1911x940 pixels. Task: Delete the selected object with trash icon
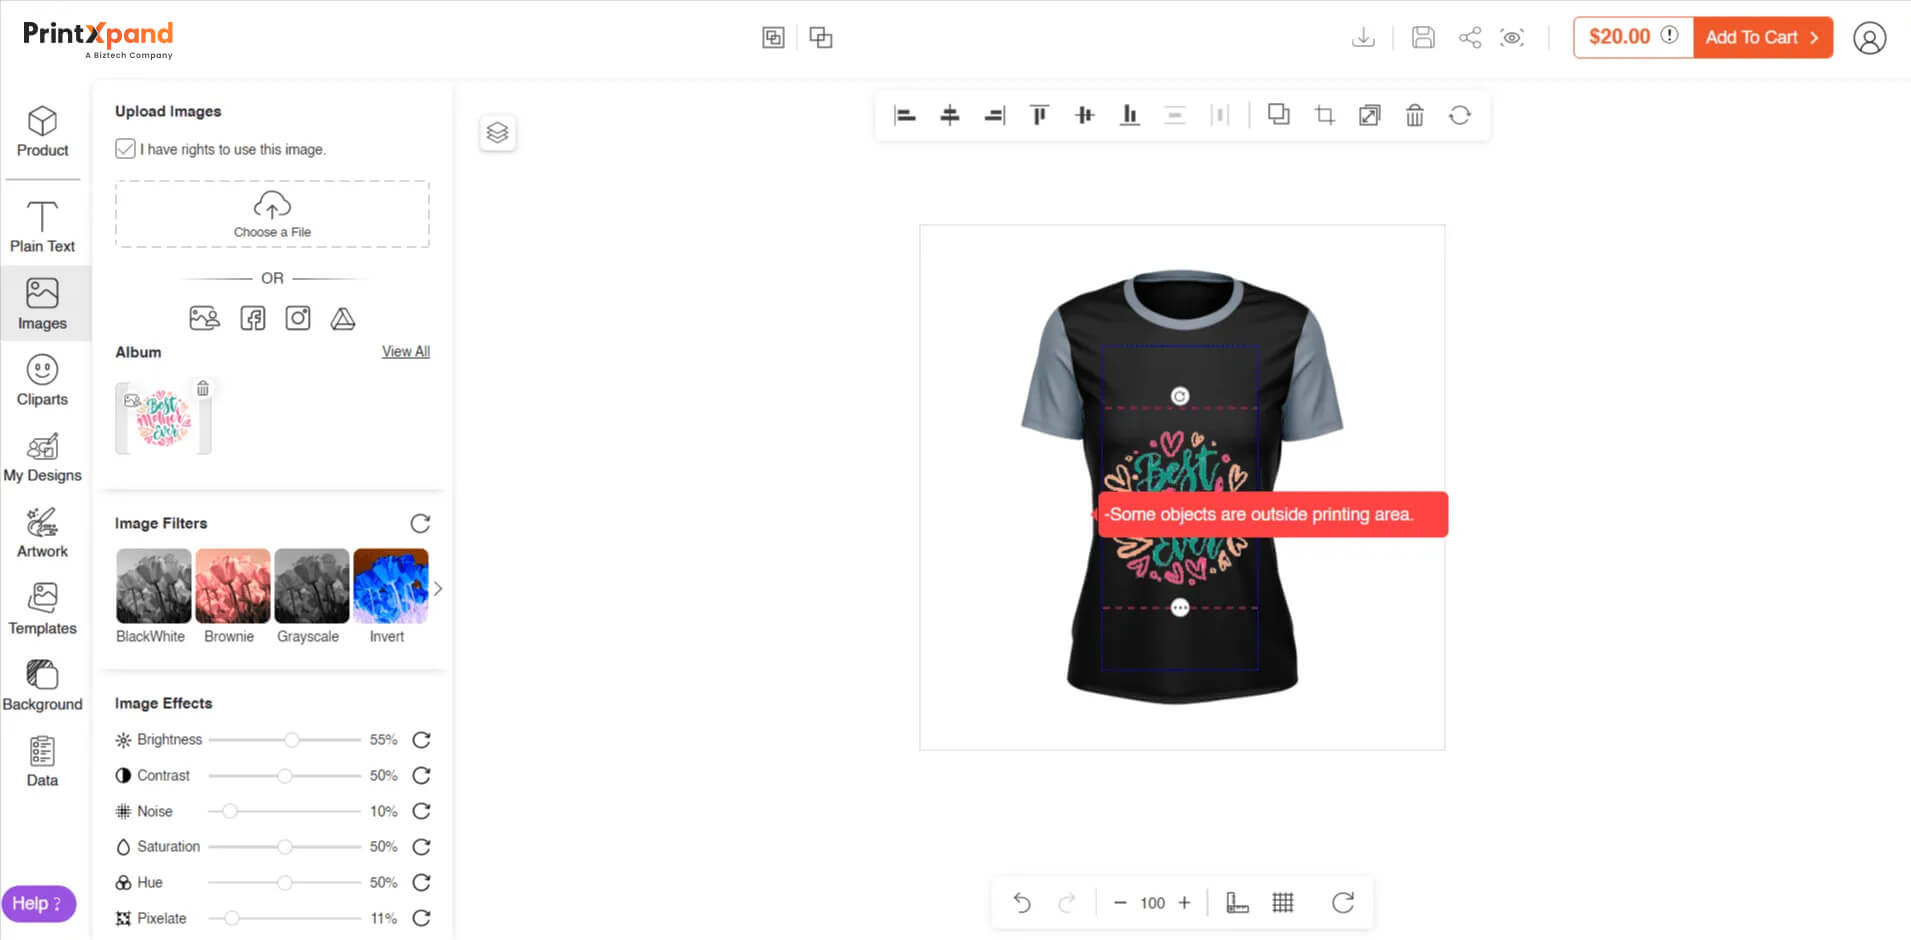point(1414,115)
